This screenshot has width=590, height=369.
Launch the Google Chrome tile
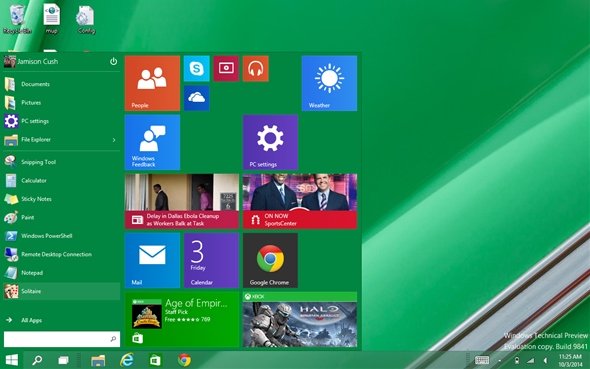tap(270, 260)
